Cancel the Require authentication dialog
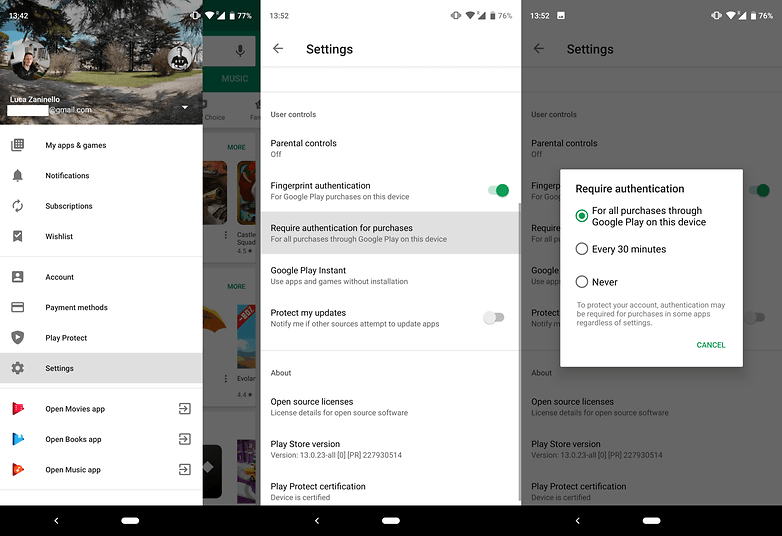Screen dimensions: 782x536 [711, 345]
